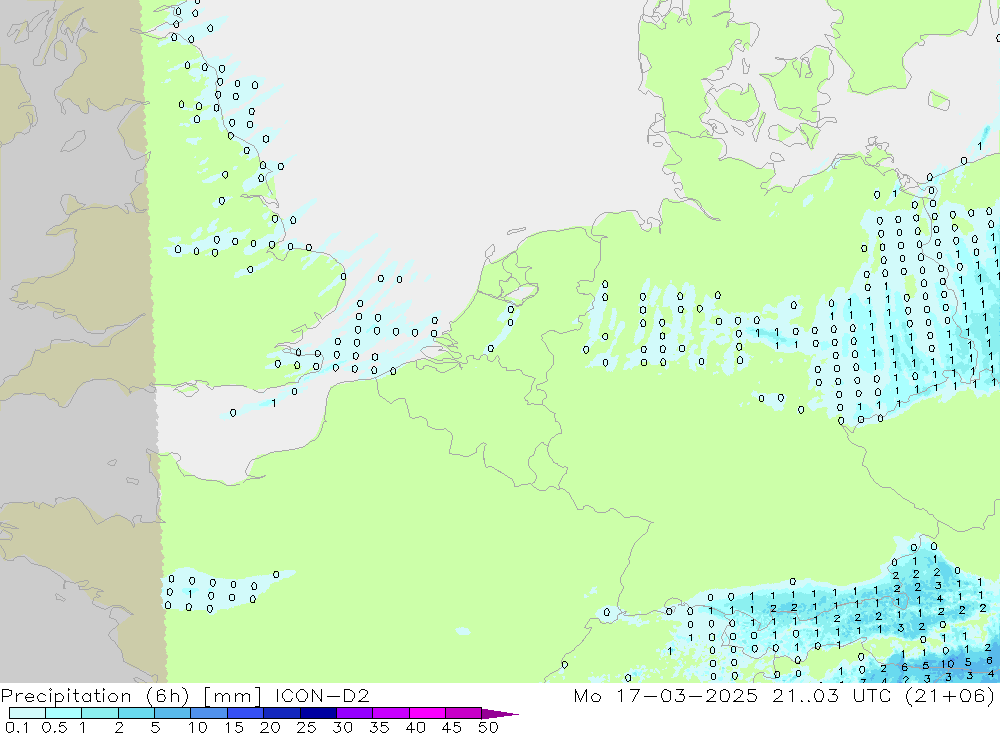Click the 'Precipitation' title word

66,695
